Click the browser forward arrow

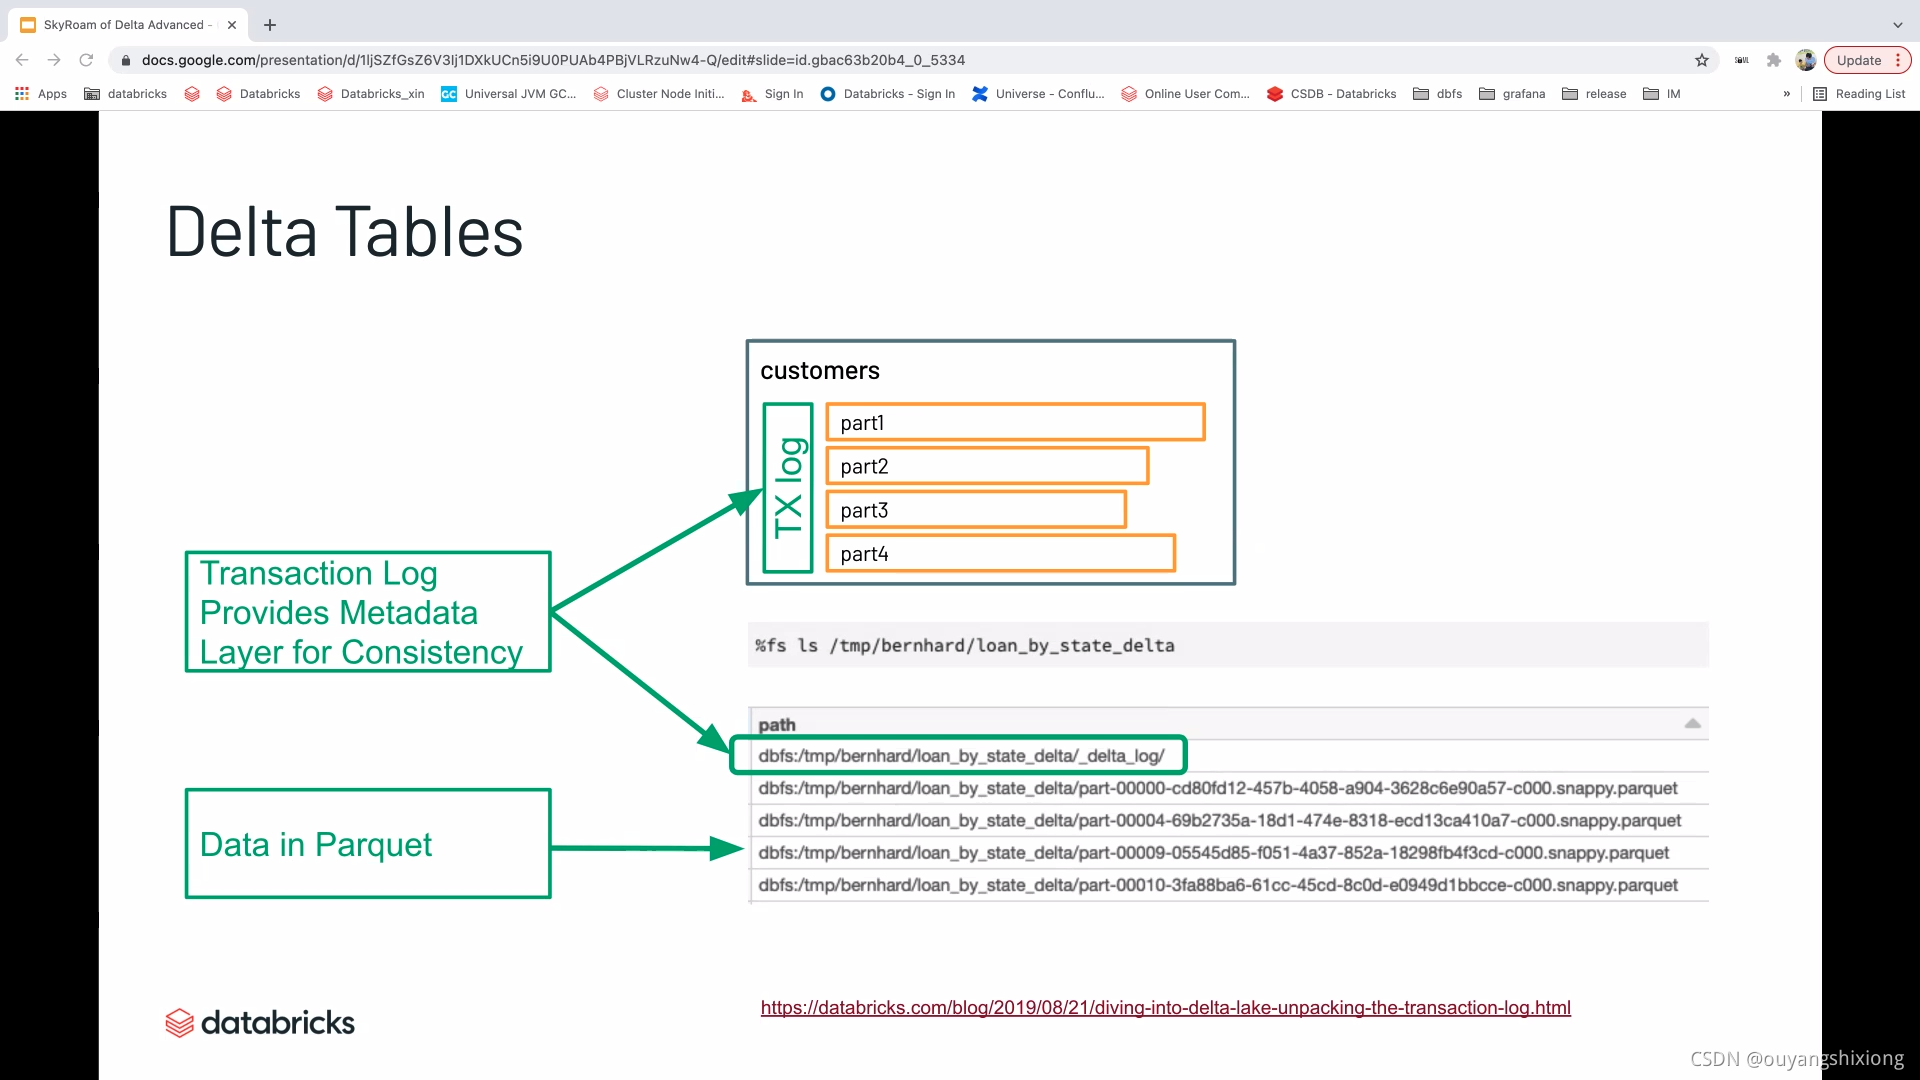coord(54,60)
